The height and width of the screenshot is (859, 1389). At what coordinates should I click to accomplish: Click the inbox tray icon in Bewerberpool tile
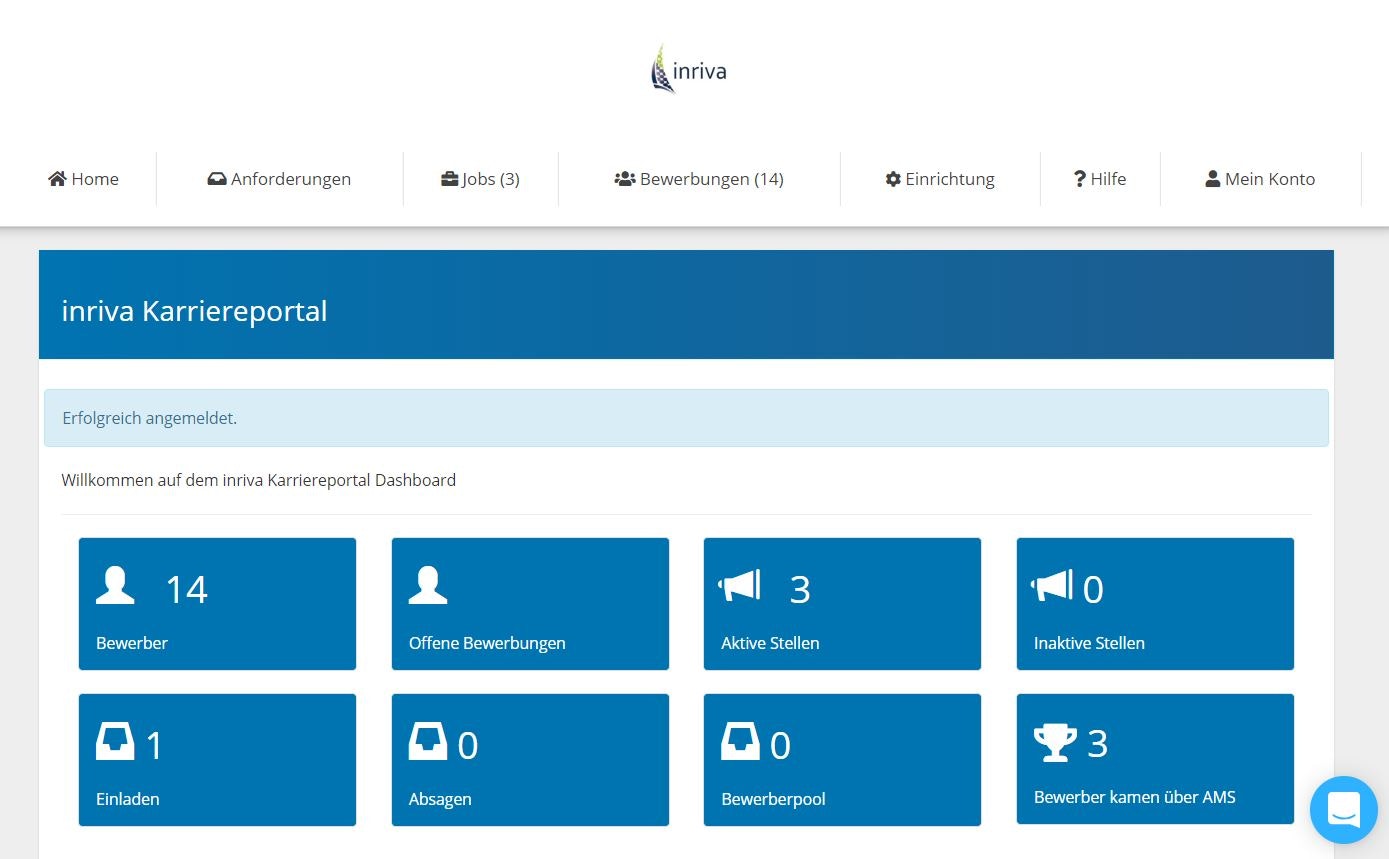[x=740, y=742]
